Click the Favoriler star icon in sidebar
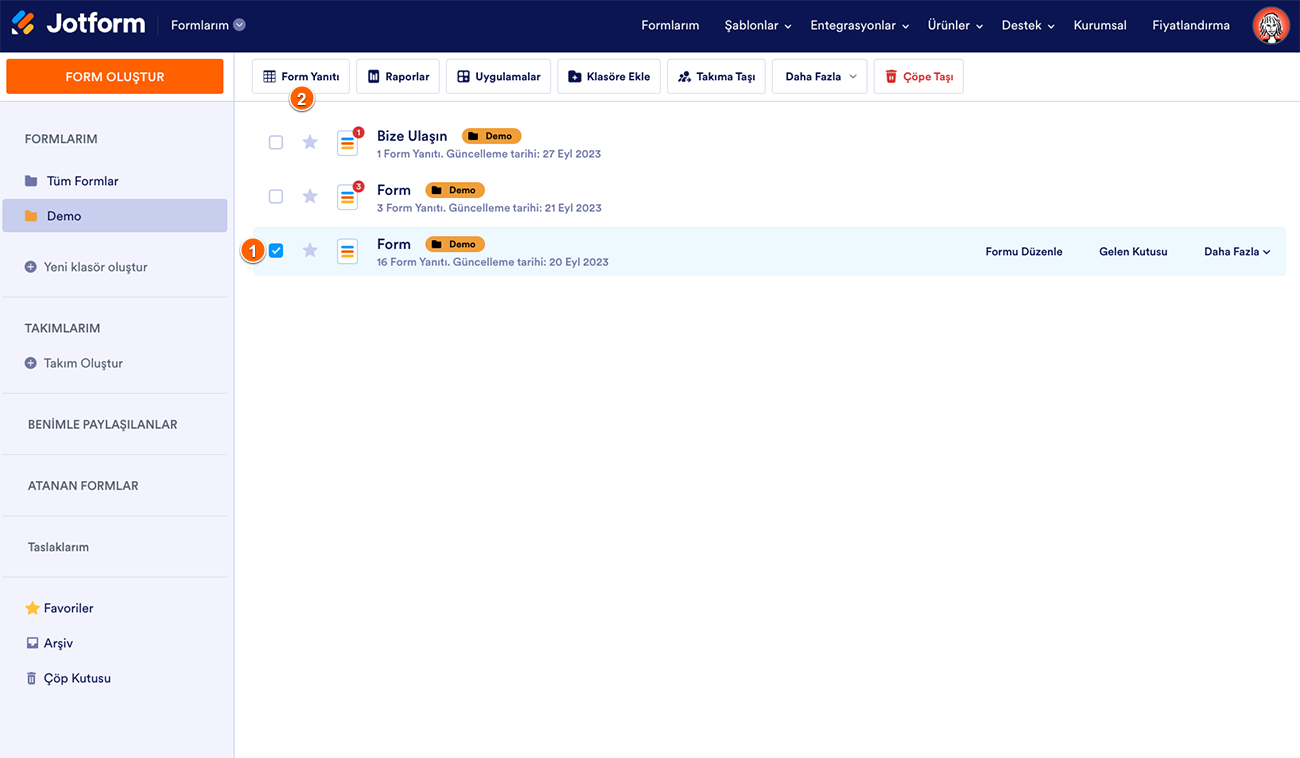Viewport: 1300px width, 758px height. click(32, 608)
